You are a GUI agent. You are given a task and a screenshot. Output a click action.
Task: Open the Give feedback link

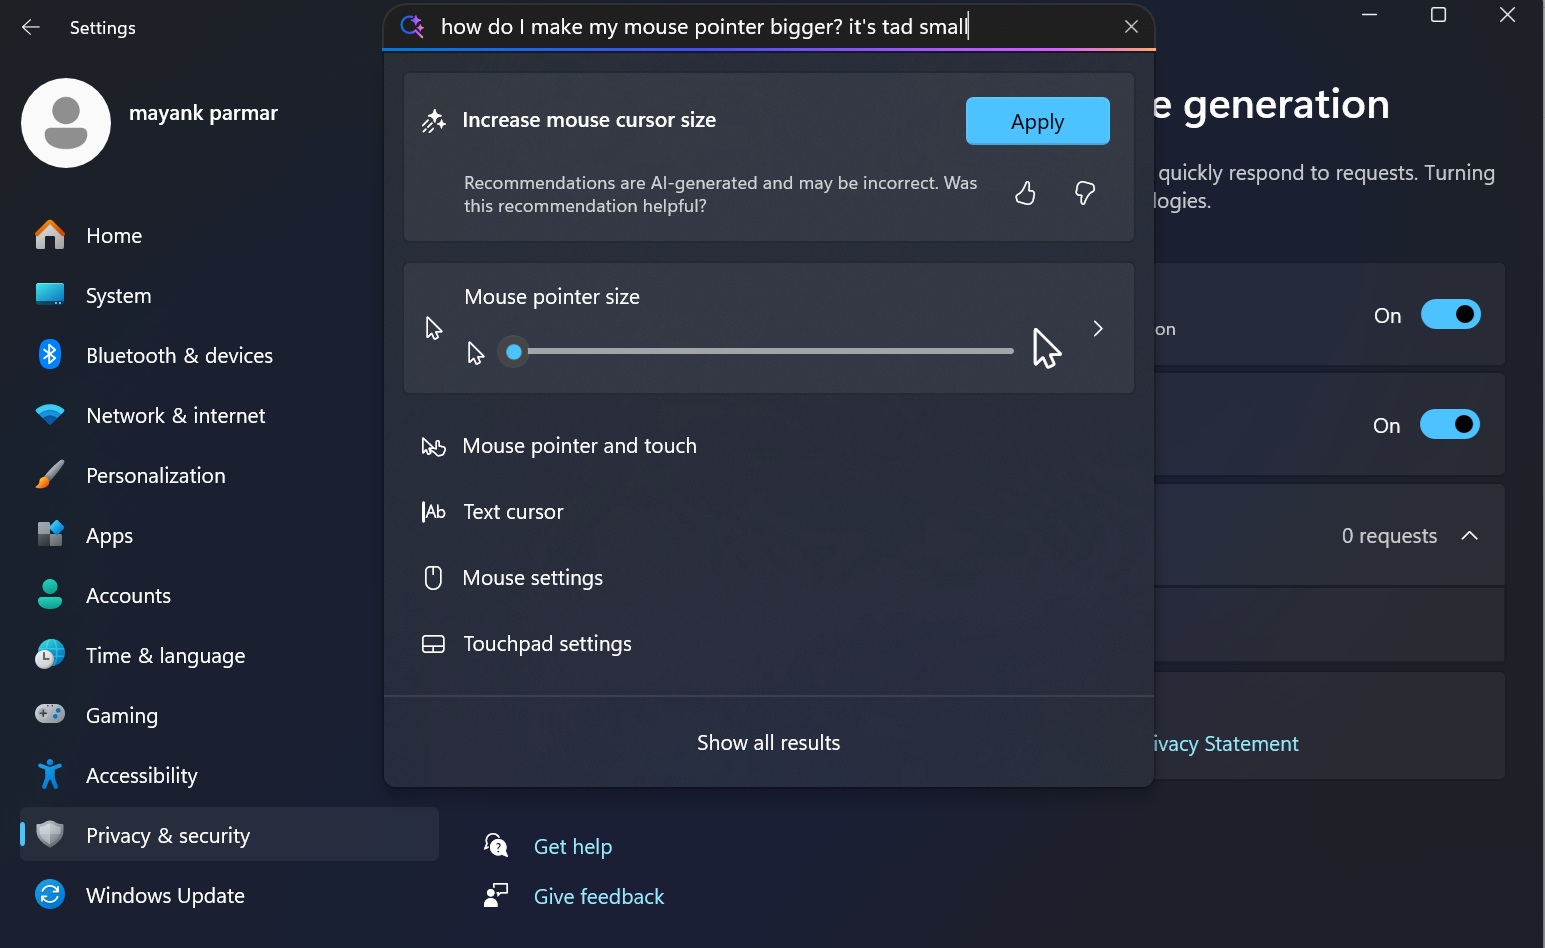pyautogui.click(x=599, y=896)
